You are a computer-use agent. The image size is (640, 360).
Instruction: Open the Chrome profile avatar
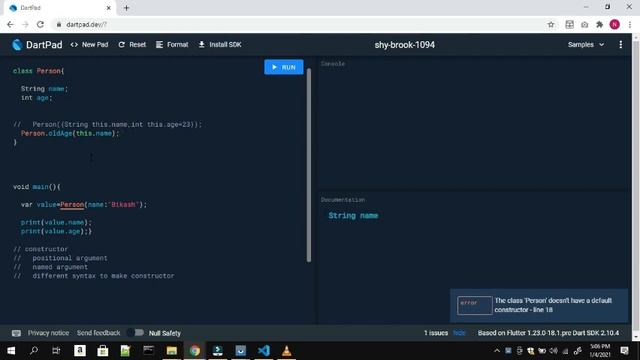(614, 24)
